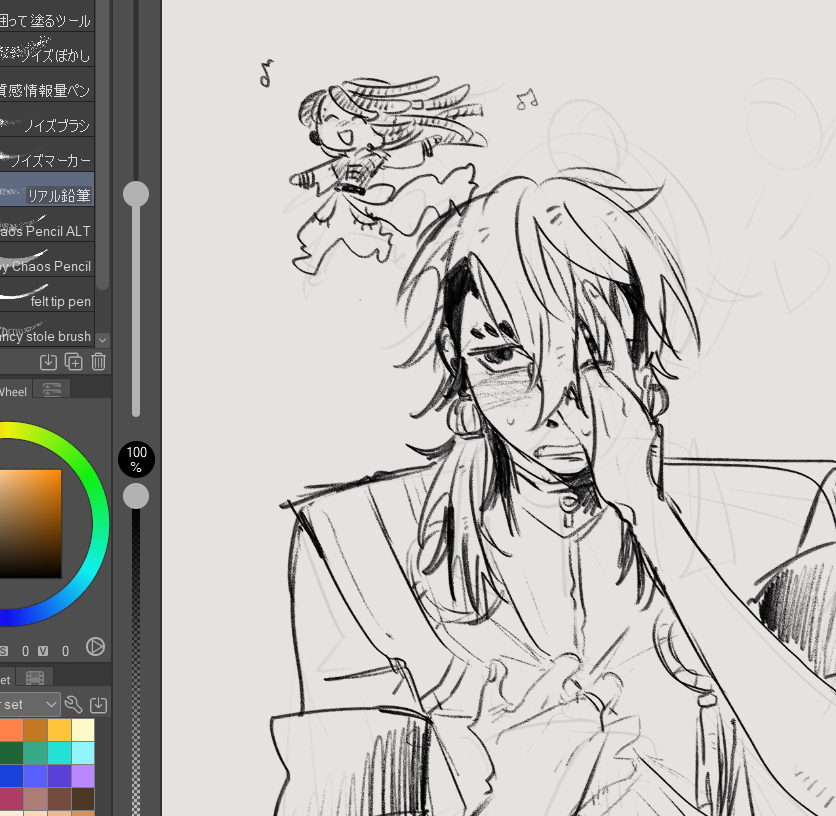Pick the indigo purple swatch
Viewport: 836px width, 816px height.
[59, 776]
